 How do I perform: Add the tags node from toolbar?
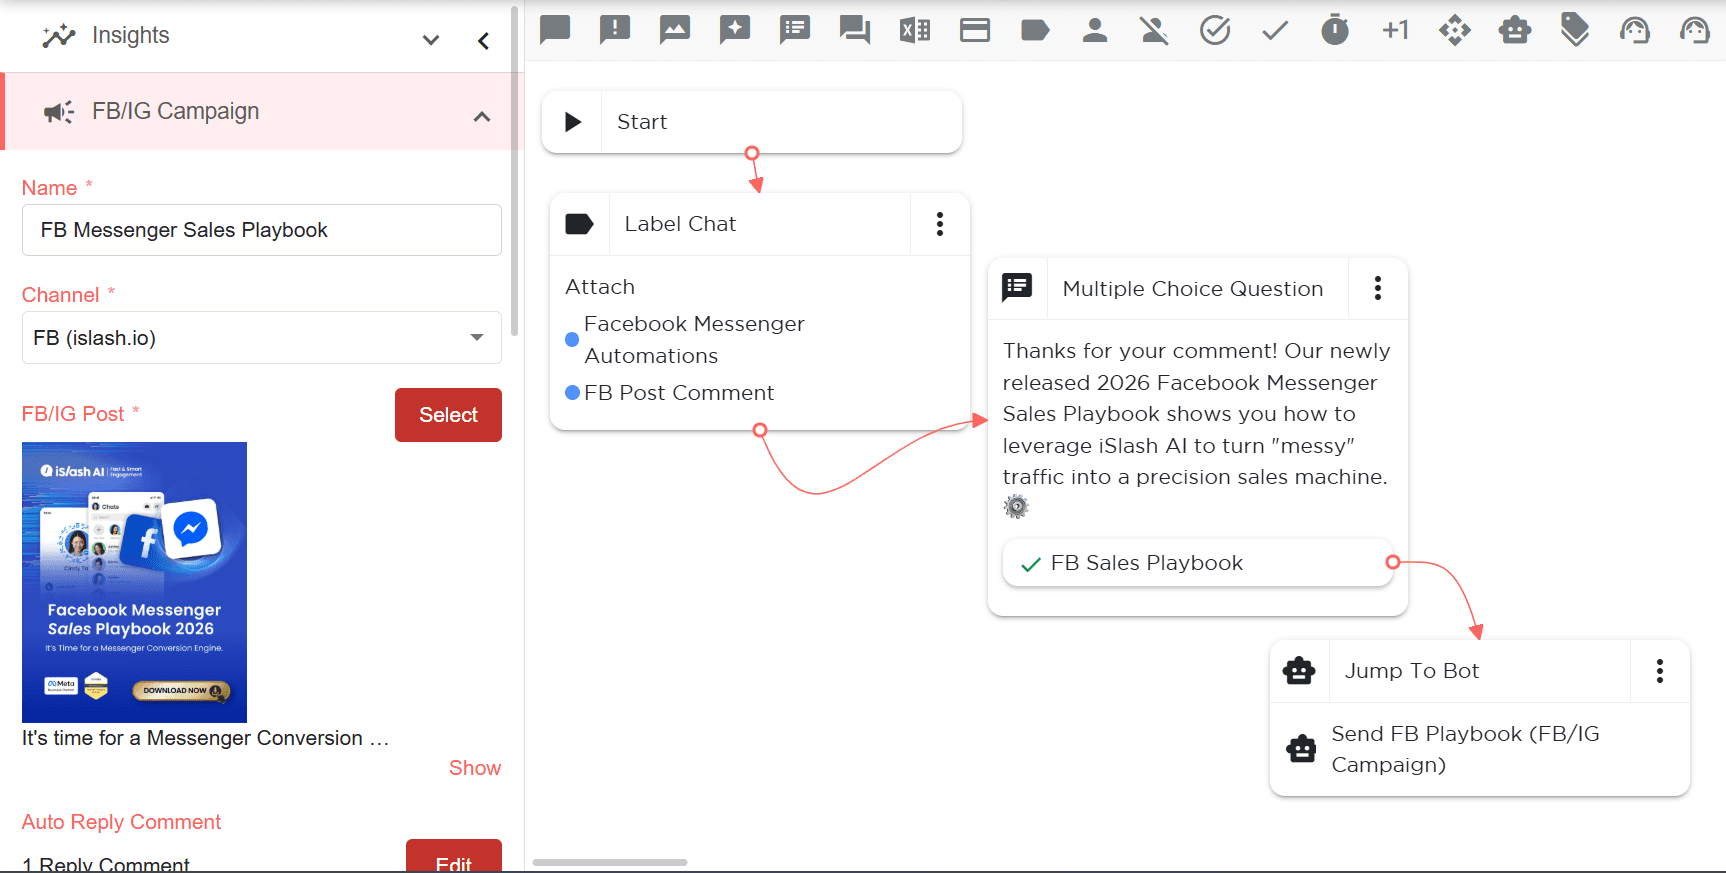(x=1575, y=30)
